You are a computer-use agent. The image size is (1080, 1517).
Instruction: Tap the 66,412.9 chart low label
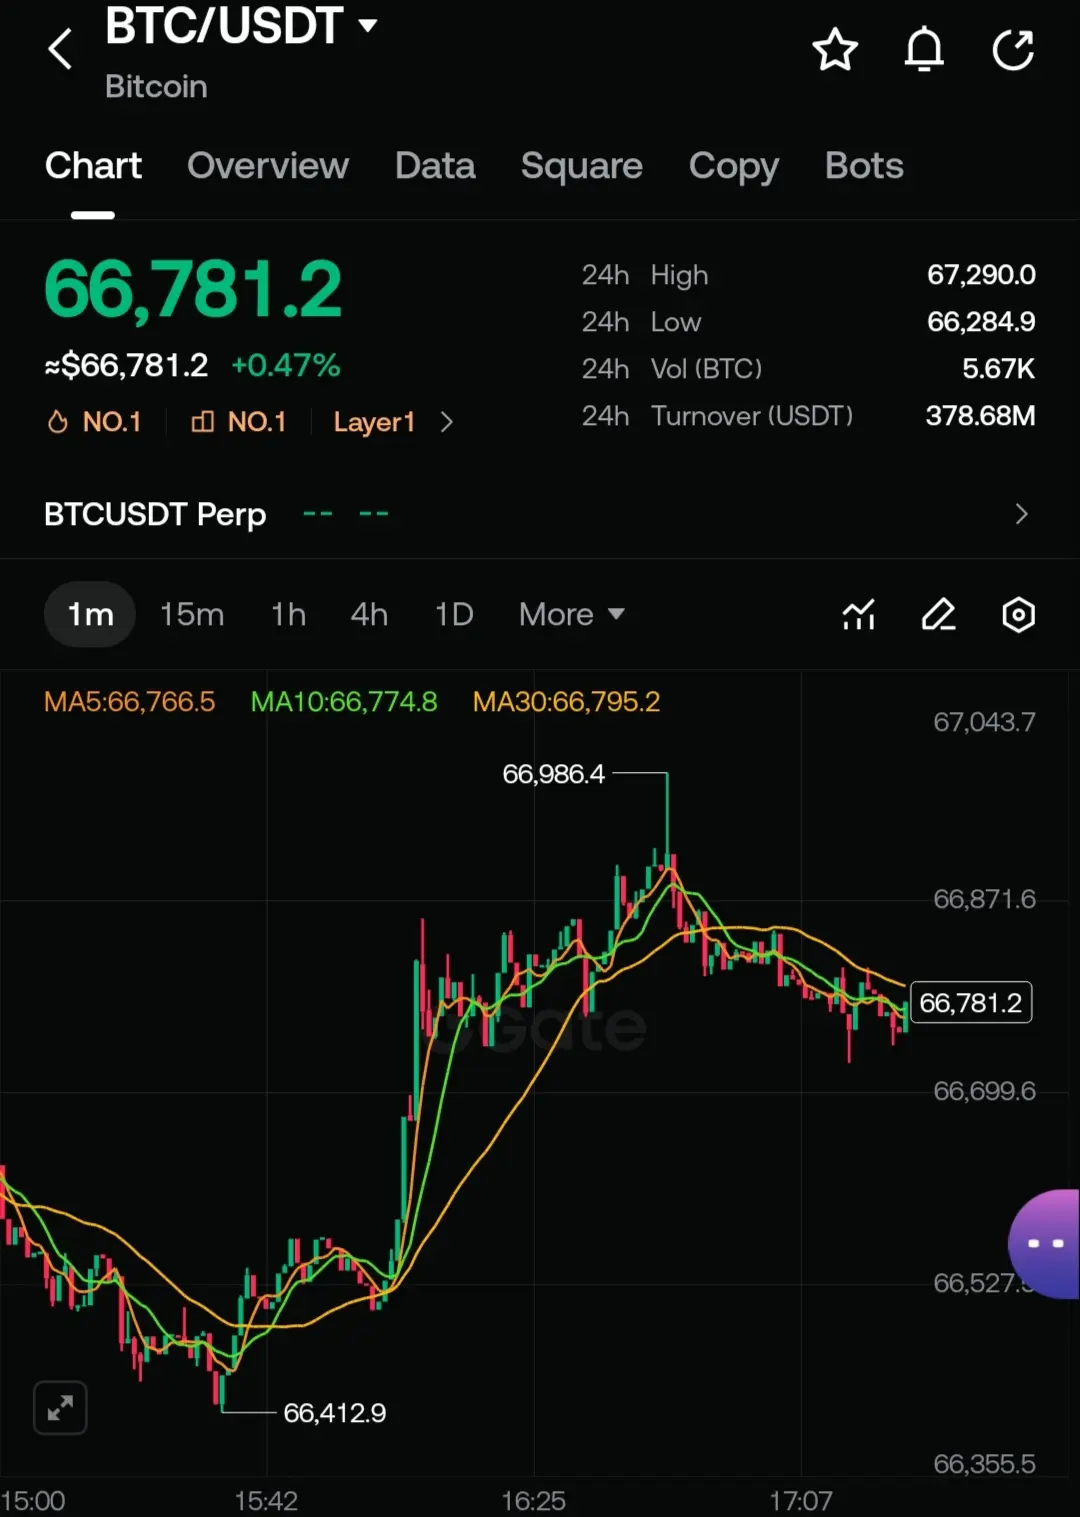pyautogui.click(x=334, y=1413)
